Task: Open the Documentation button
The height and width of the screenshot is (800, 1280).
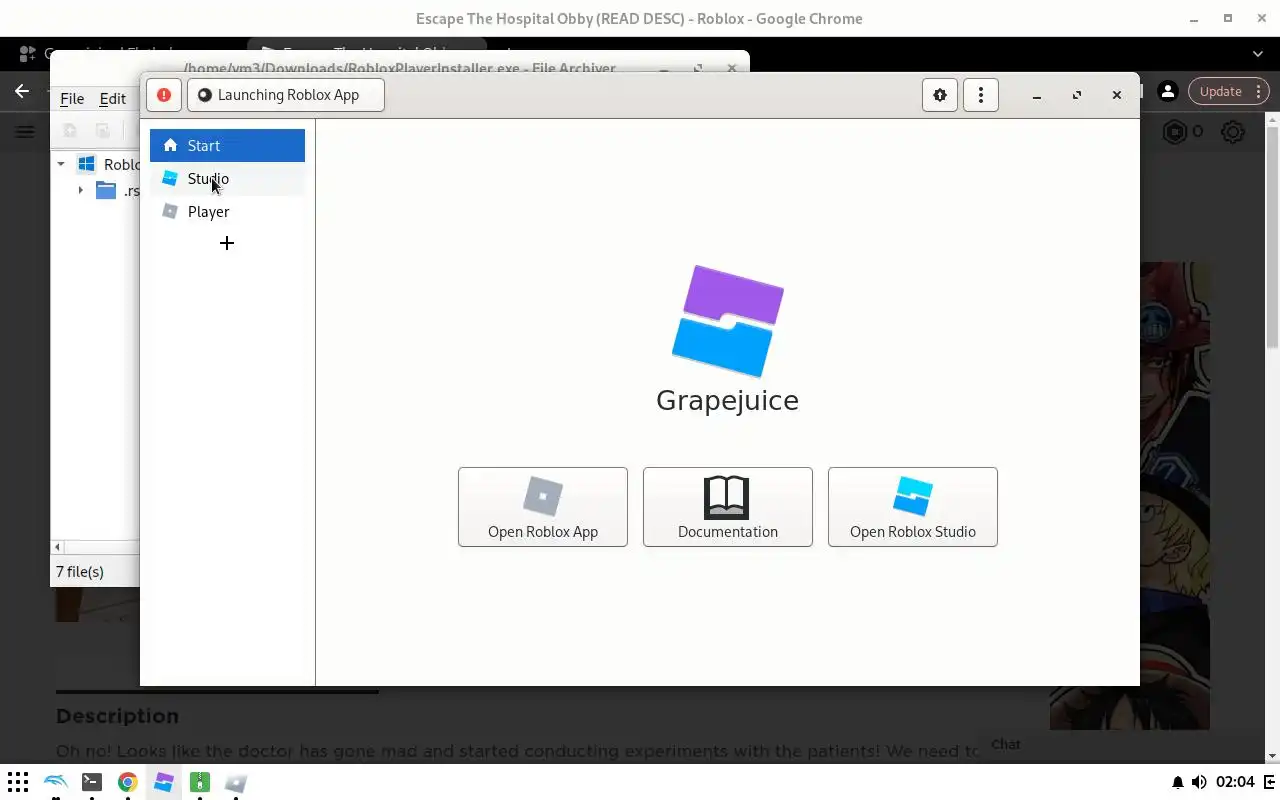Action: pos(728,507)
